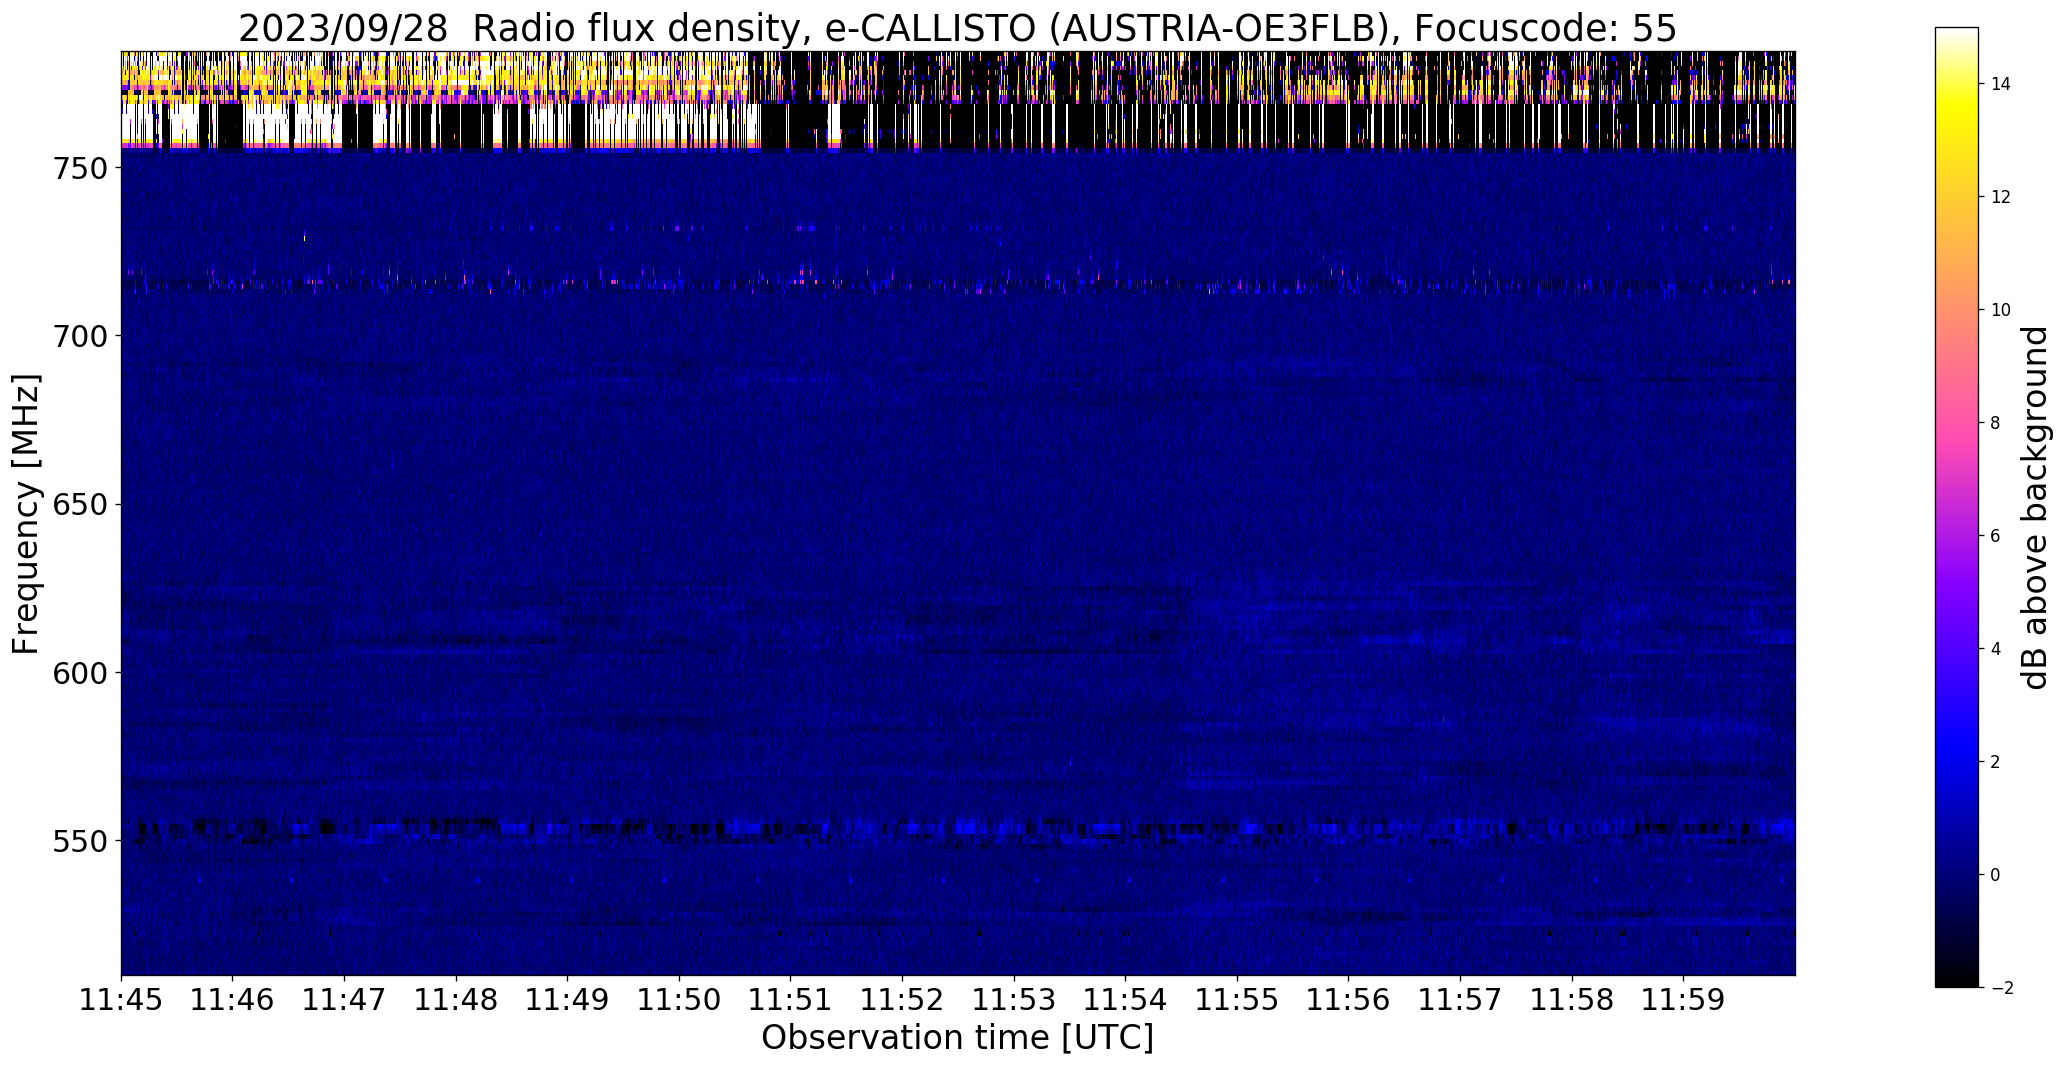Click the colorbar tick value 0
Viewport: 2066px width, 1067px height.
(x=1996, y=875)
